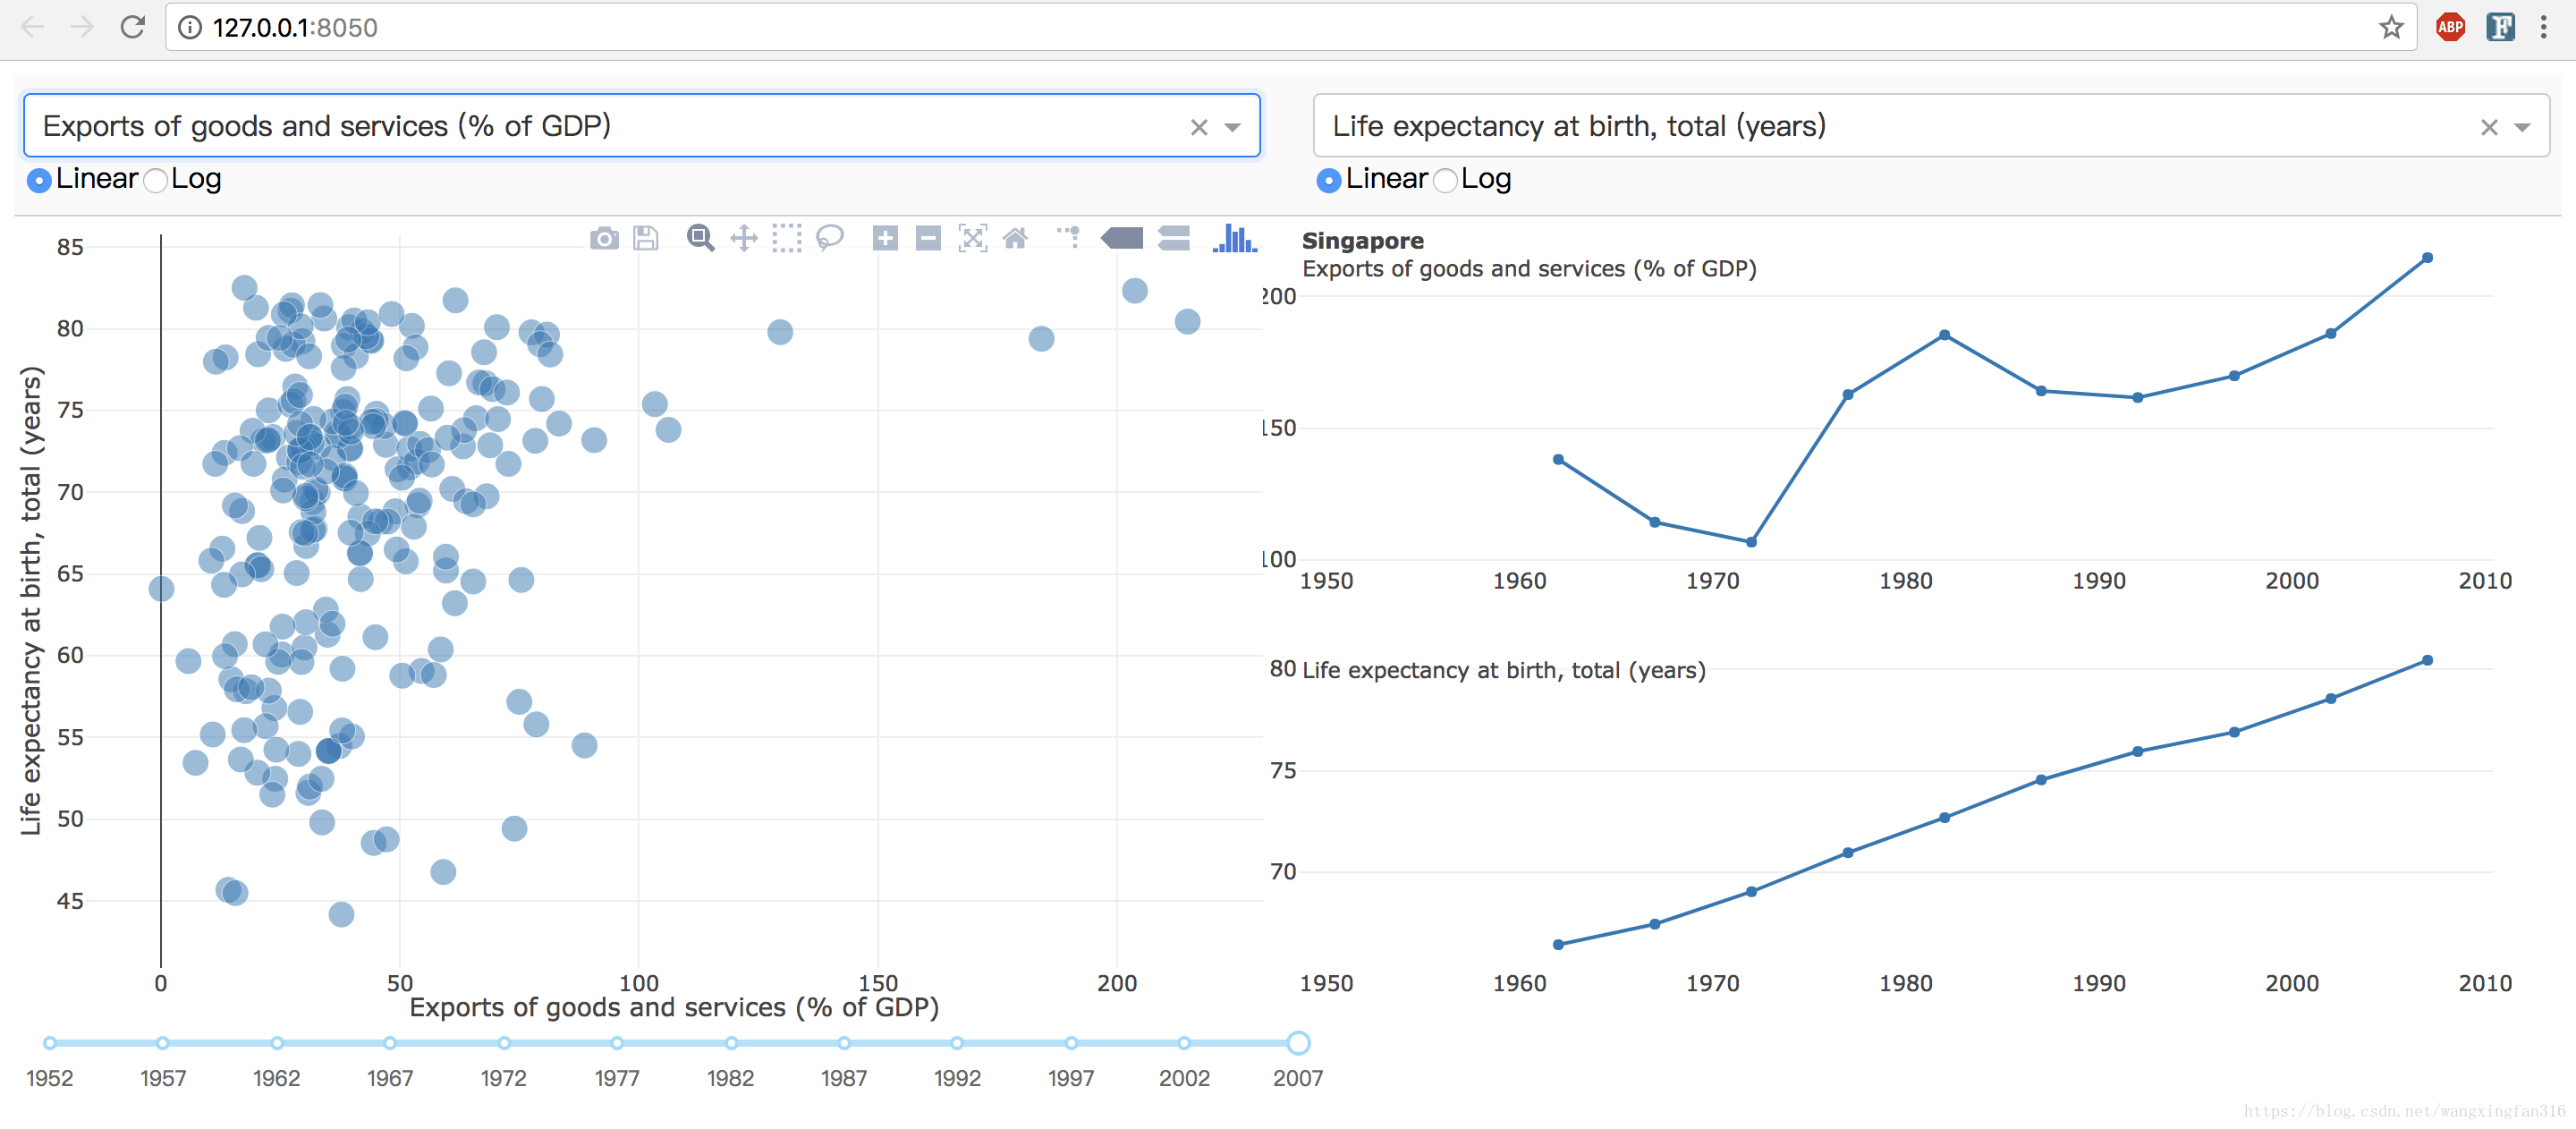Open the x-axis indicator combo box
This screenshot has height=1129, width=2576.
click(641, 126)
